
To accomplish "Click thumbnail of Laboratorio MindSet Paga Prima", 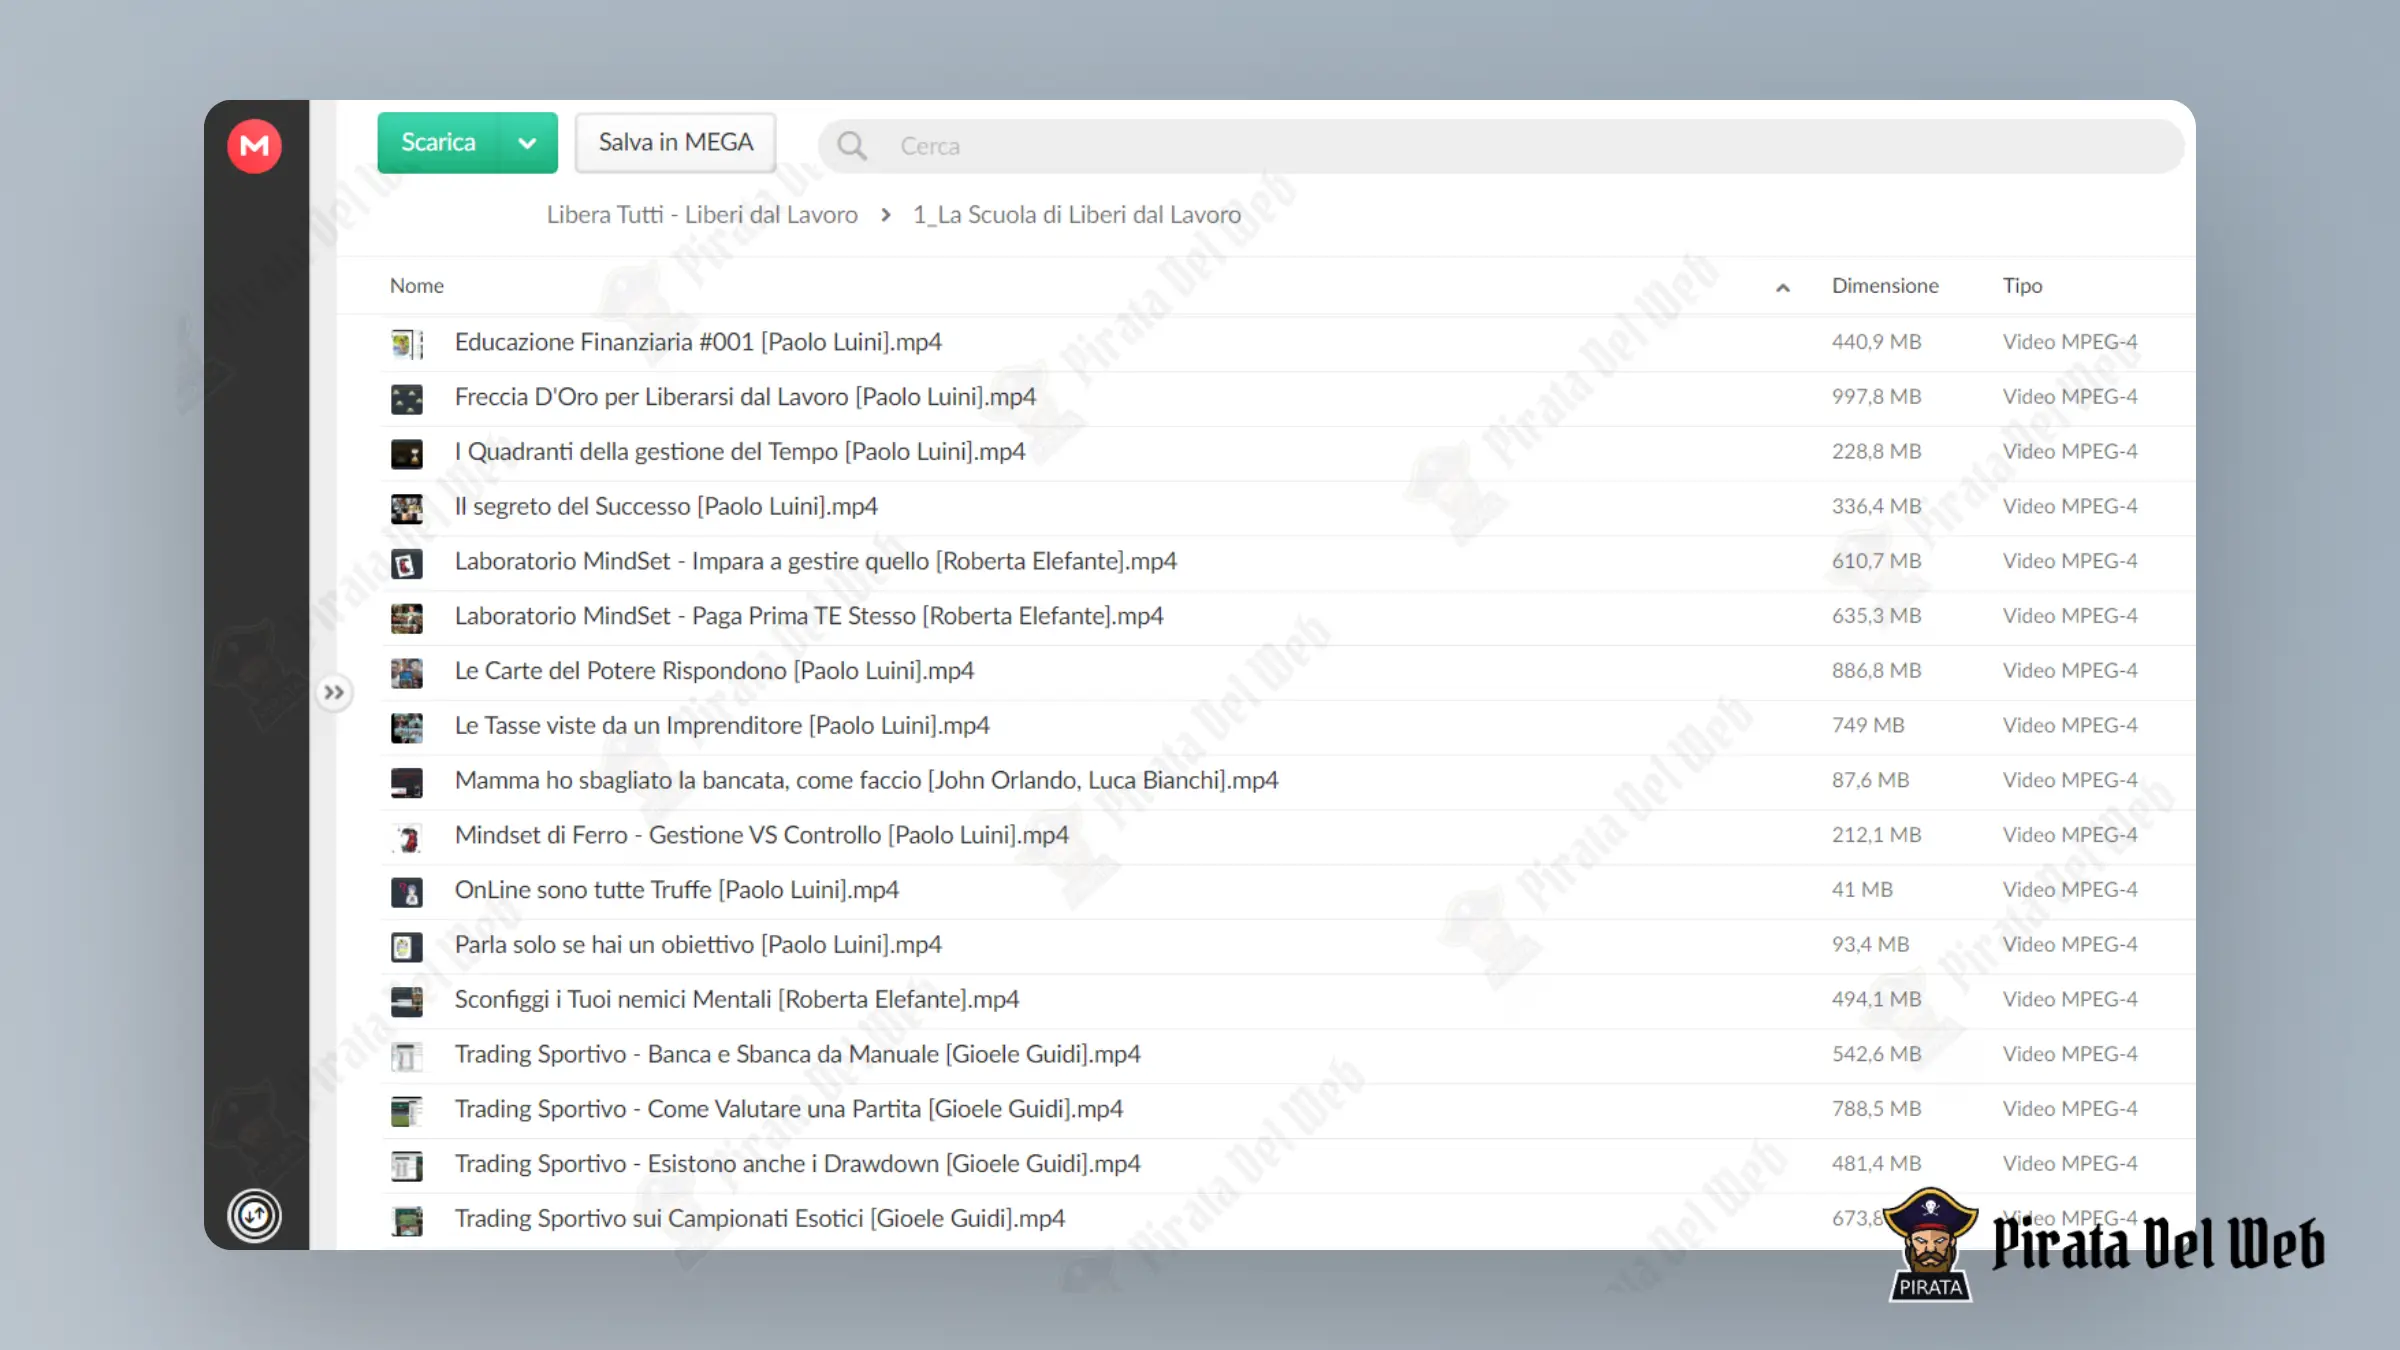I will [x=407, y=618].
